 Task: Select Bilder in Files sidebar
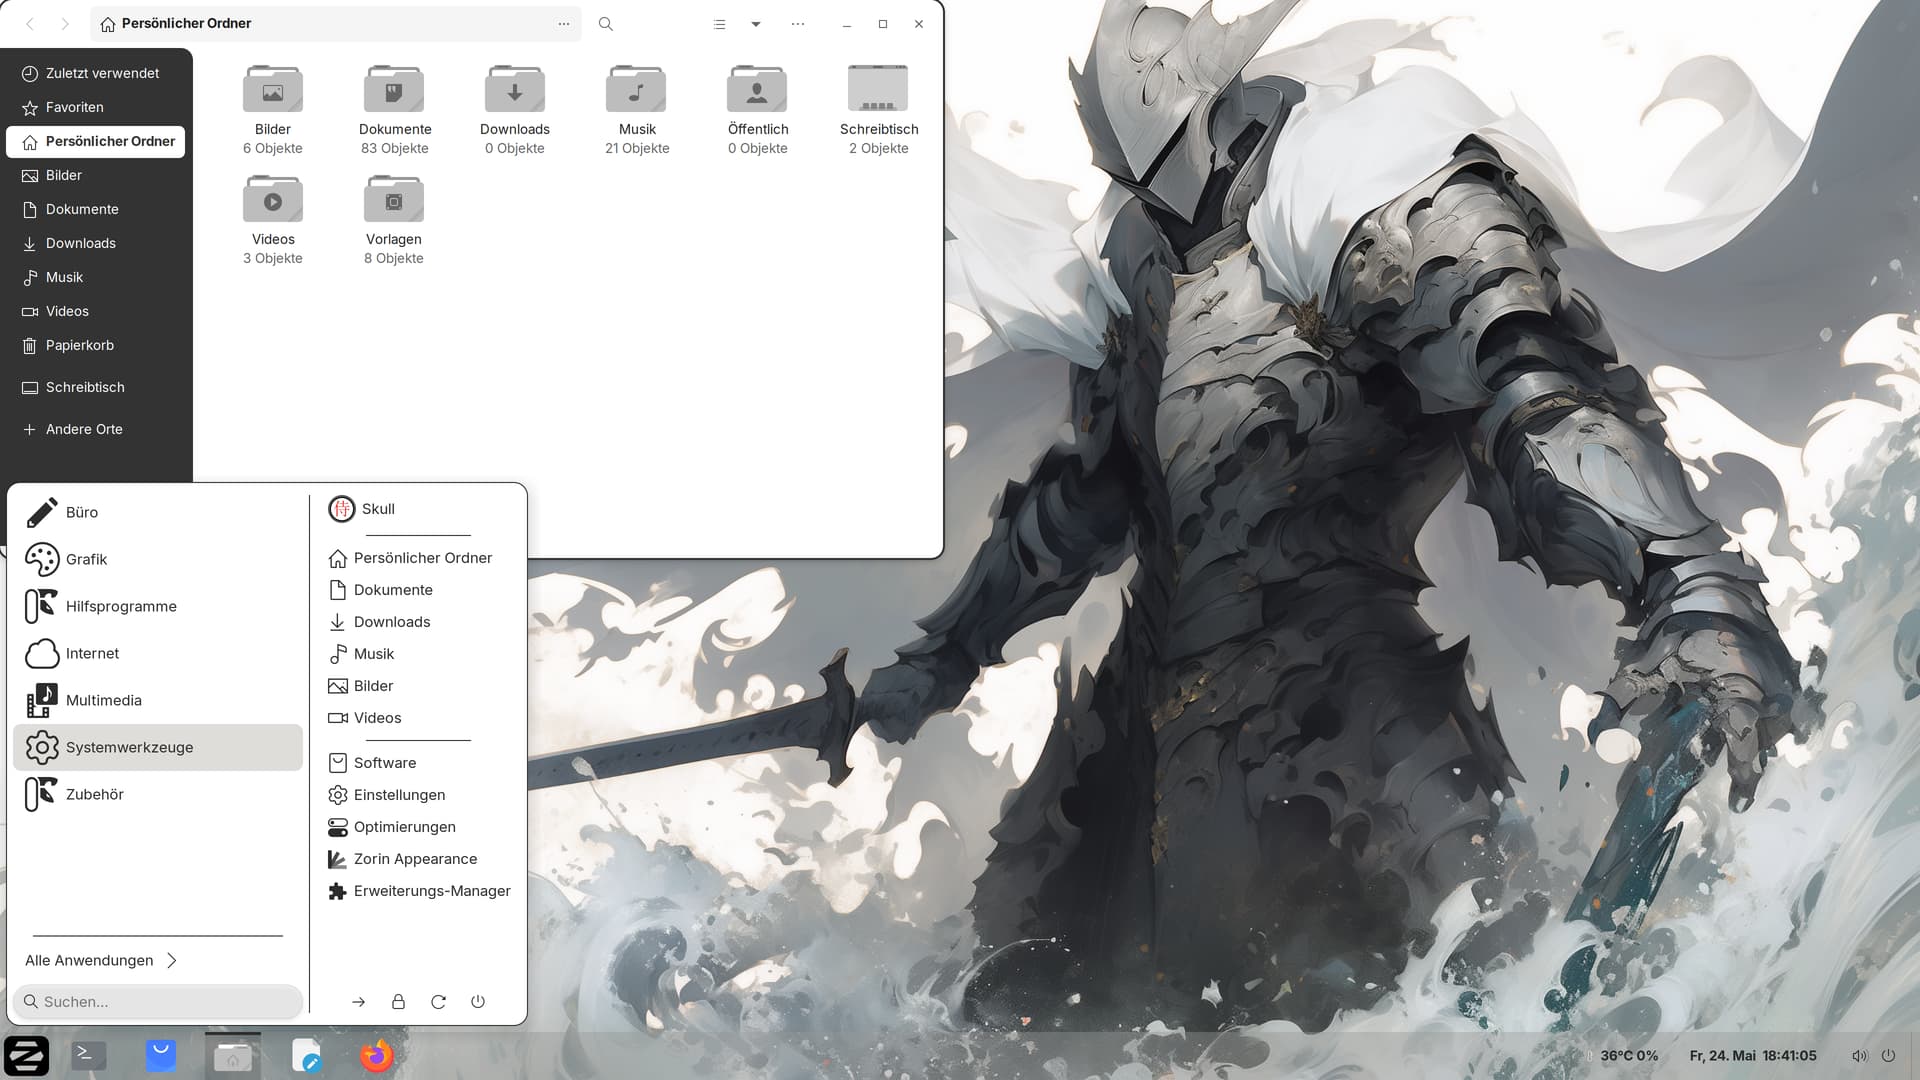[x=96, y=175]
